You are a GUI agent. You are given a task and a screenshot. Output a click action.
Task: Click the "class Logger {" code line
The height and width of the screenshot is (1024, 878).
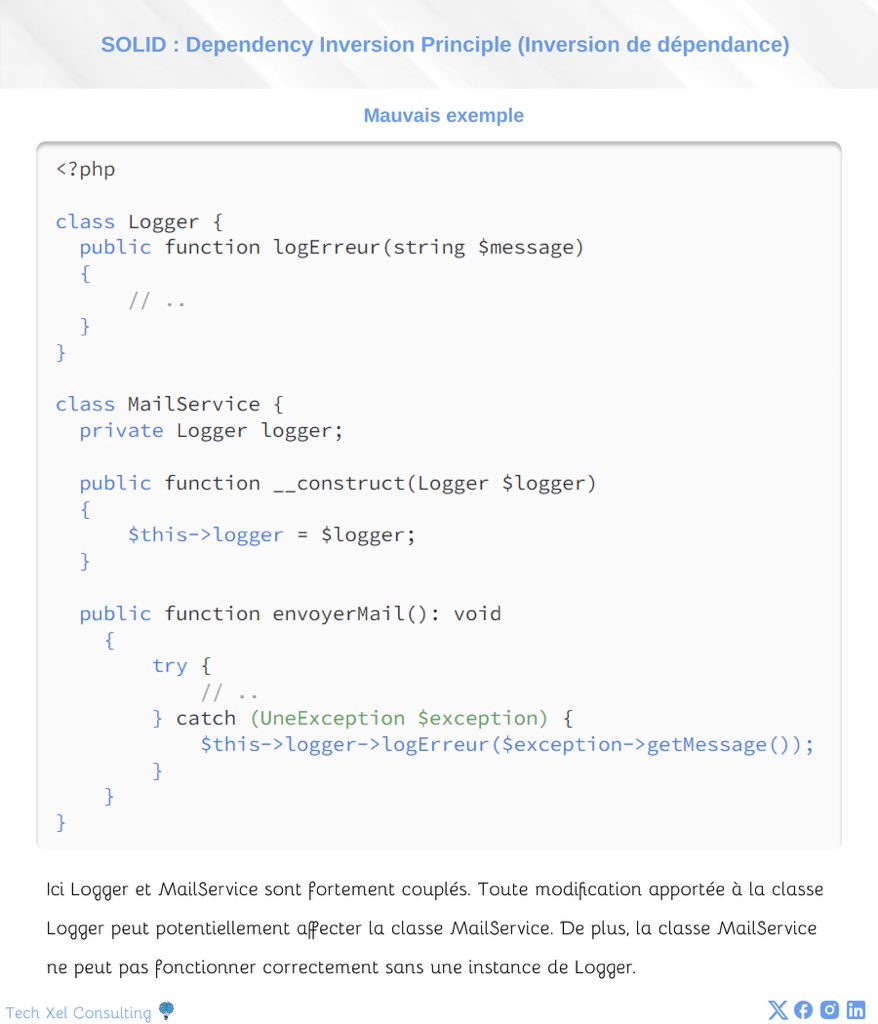click(139, 221)
